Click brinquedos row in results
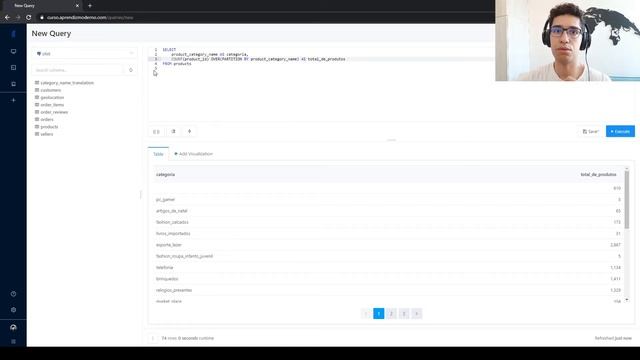640x360 pixels. (x=388, y=279)
